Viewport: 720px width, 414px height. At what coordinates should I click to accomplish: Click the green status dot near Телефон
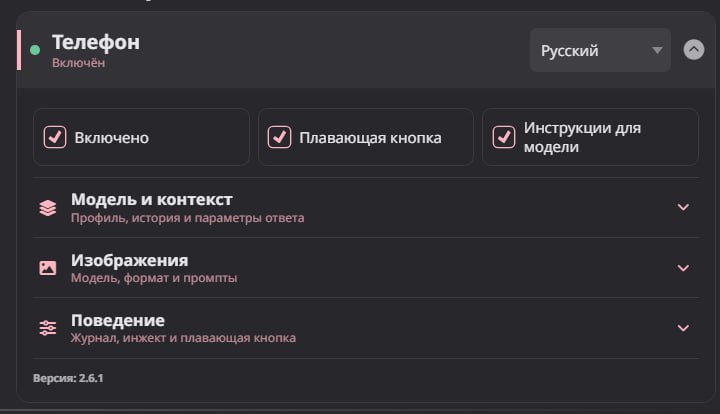click(35, 50)
